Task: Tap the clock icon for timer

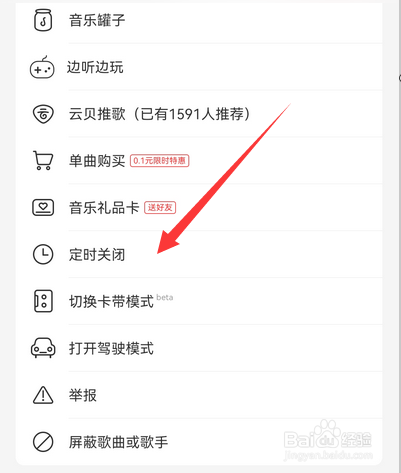Action: click(x=43, y=254)
